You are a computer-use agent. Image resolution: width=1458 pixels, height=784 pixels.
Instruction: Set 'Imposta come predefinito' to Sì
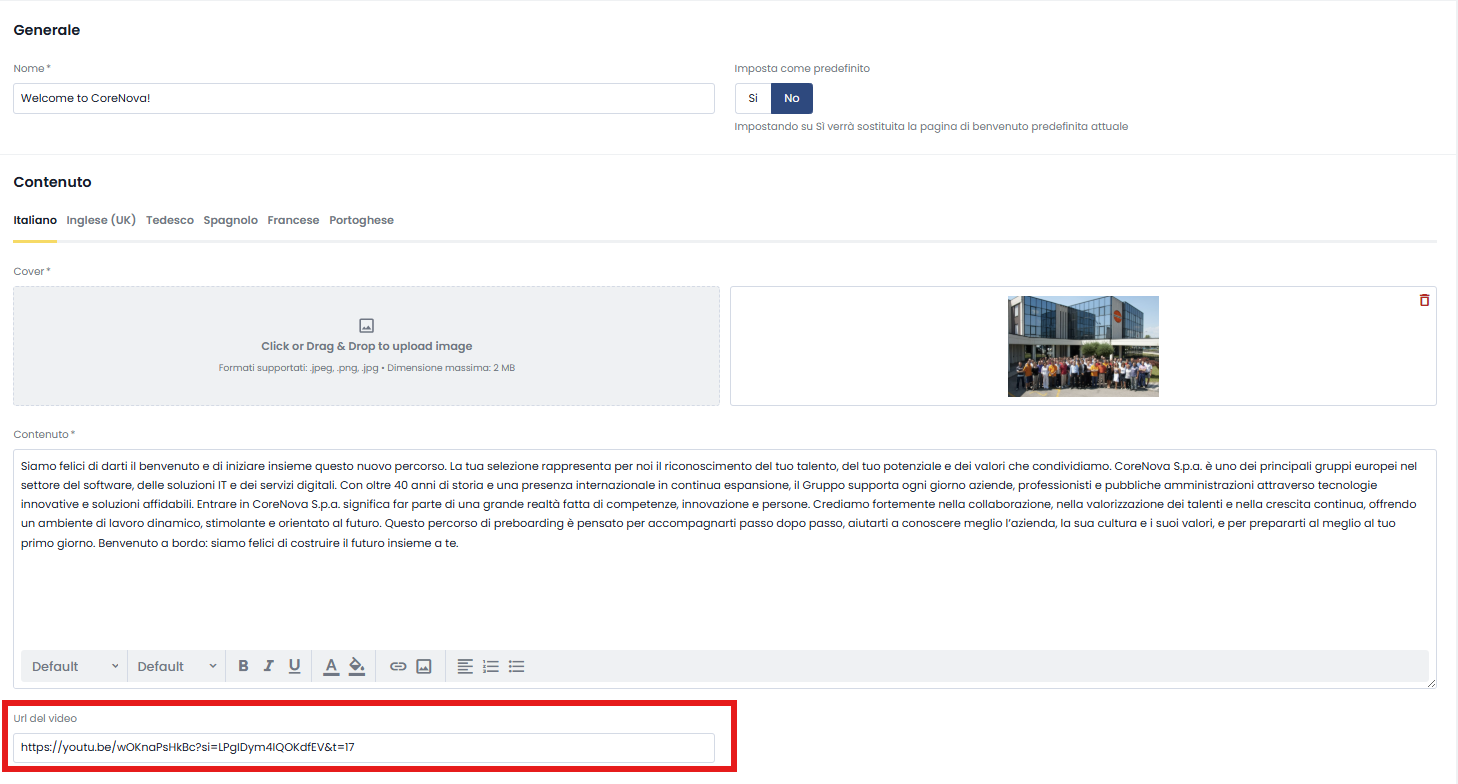(x=753, y=98)
